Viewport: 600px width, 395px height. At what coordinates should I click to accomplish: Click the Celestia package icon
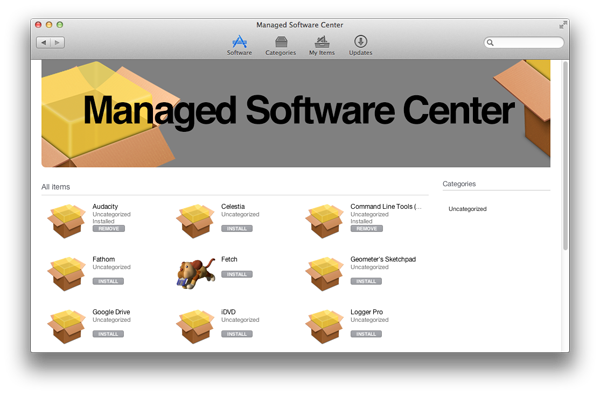click(x=195, y=221)
